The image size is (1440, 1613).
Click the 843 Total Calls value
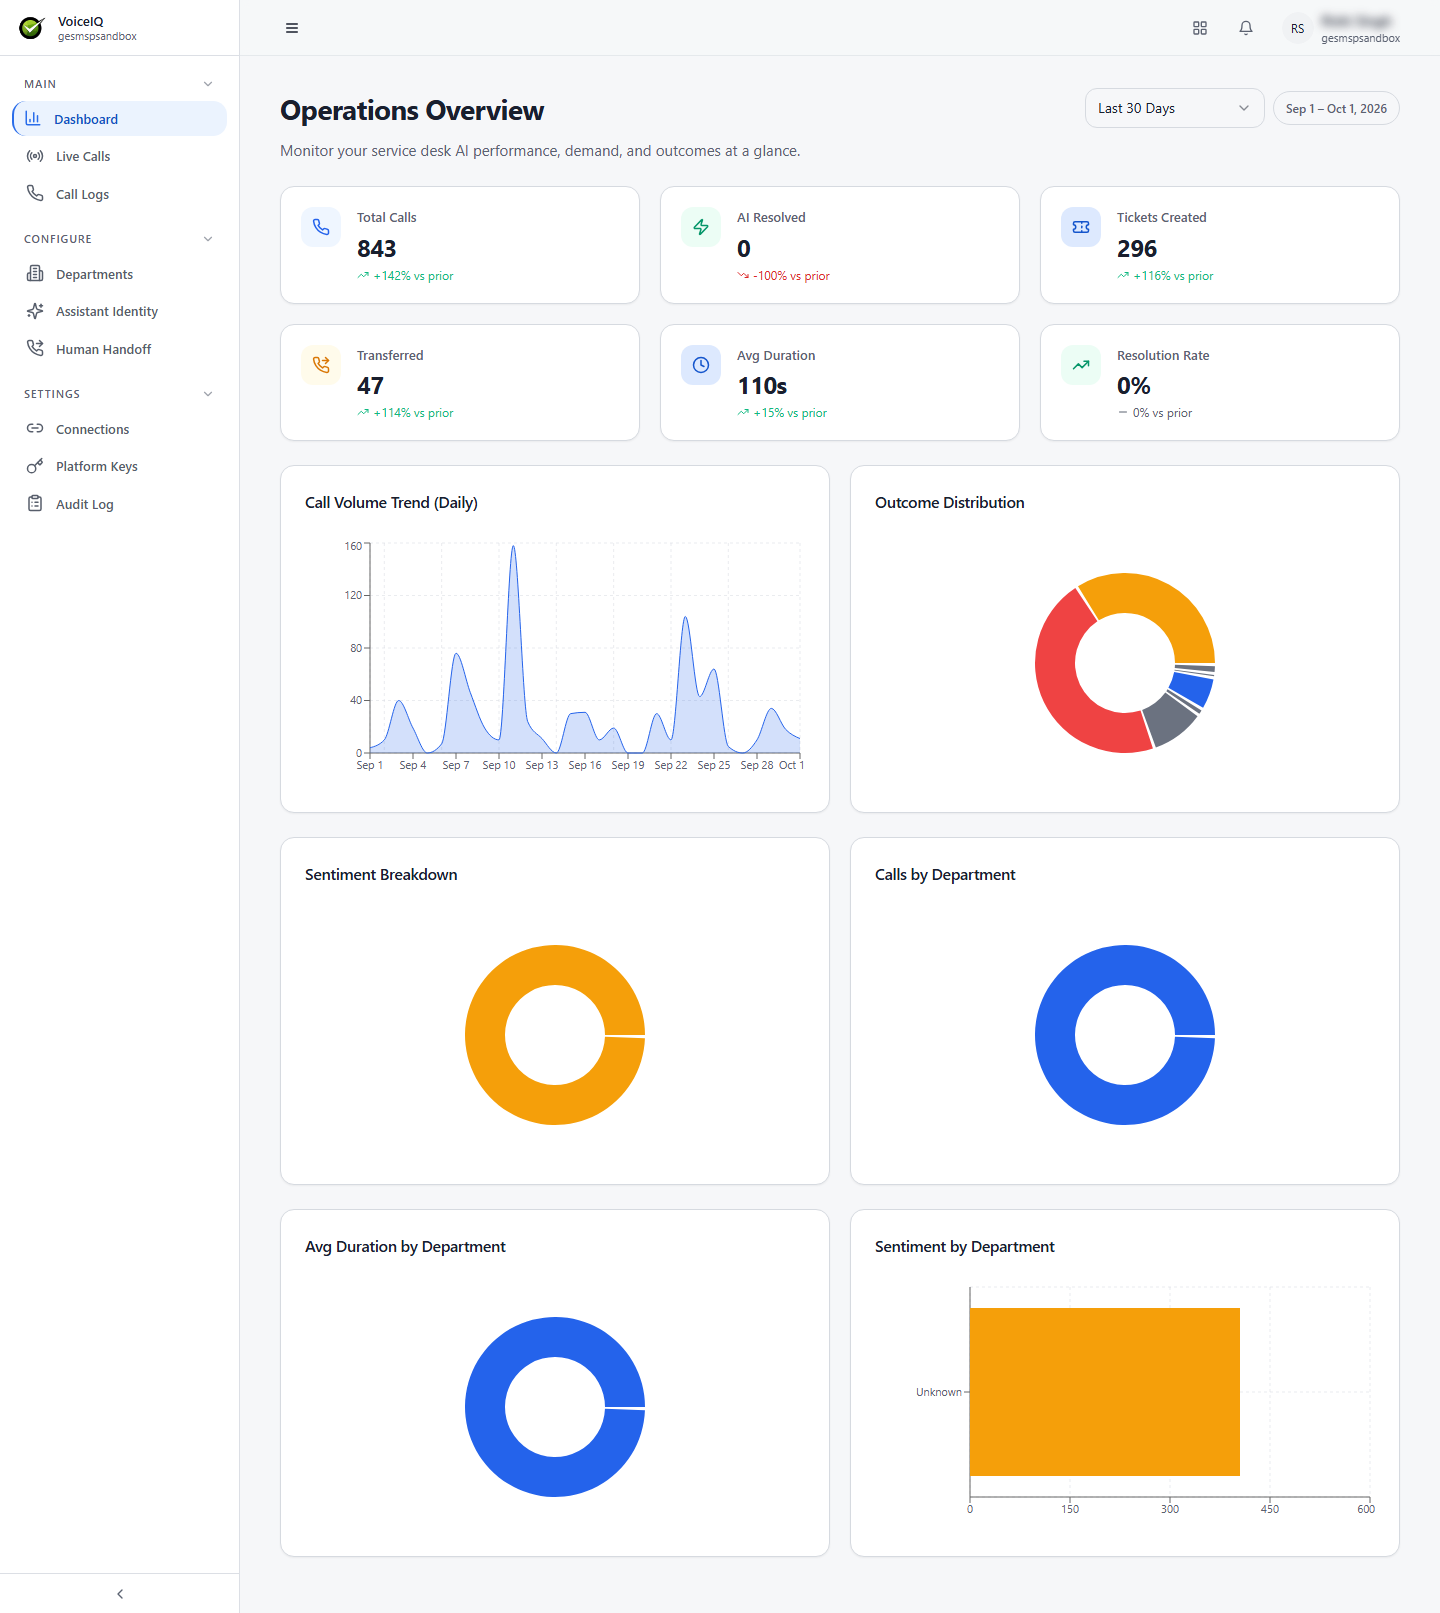click(377, 249)
